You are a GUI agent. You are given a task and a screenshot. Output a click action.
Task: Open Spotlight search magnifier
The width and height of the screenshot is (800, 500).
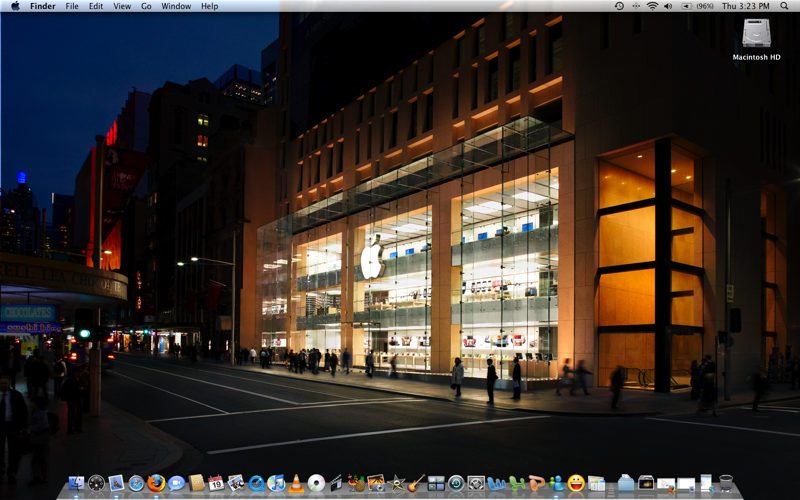click(x=784, y=6)
